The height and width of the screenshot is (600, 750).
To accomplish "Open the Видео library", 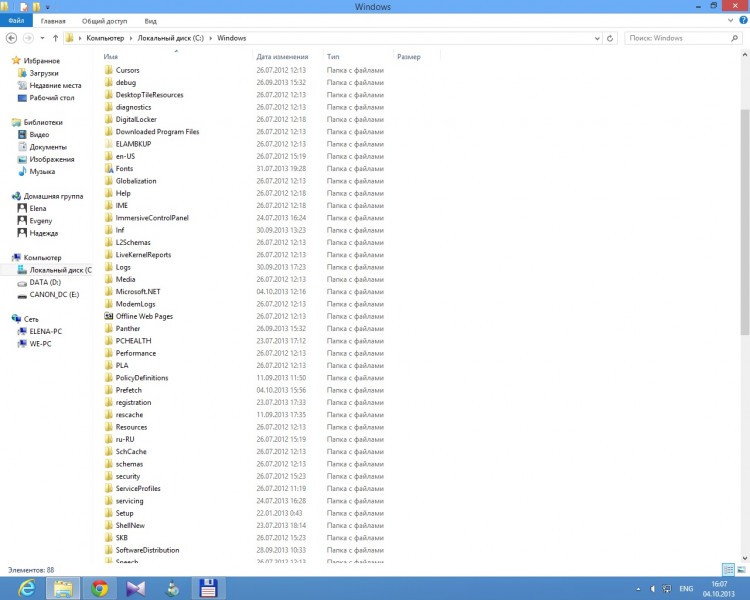I will [x=39, y=134].
